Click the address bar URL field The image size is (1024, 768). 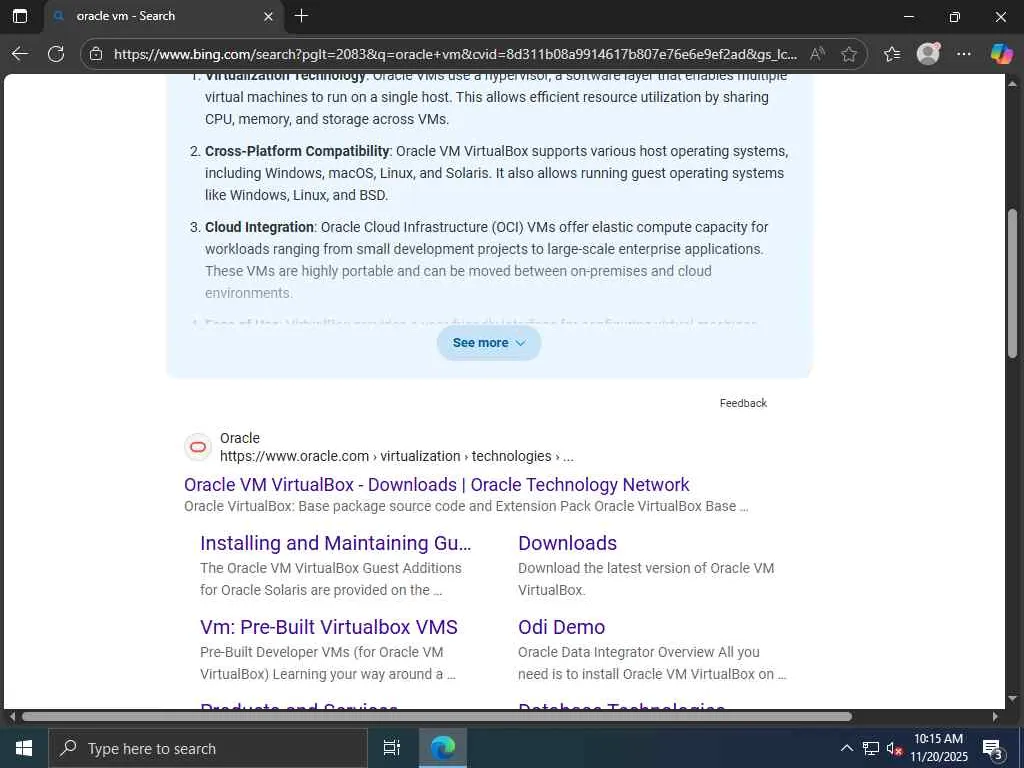click(455, 54)
